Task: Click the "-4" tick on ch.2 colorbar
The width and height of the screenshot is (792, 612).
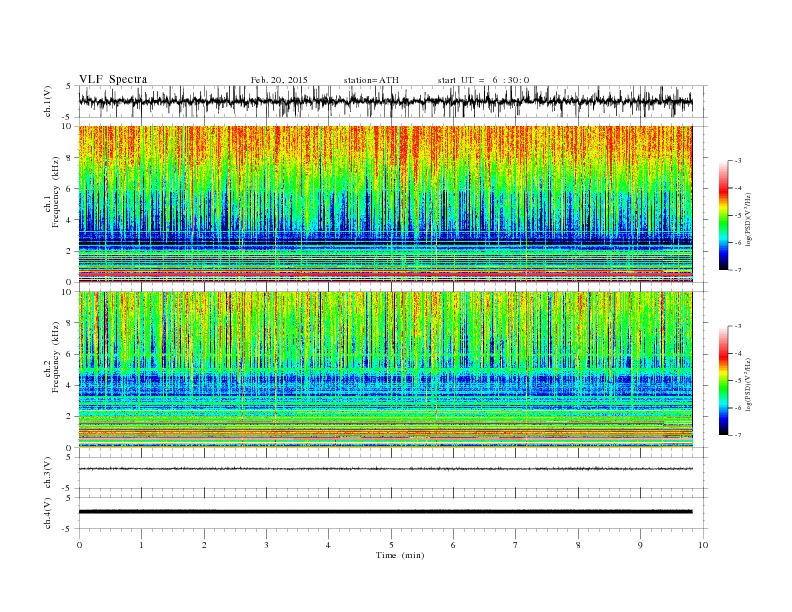Action: point(738,353)
